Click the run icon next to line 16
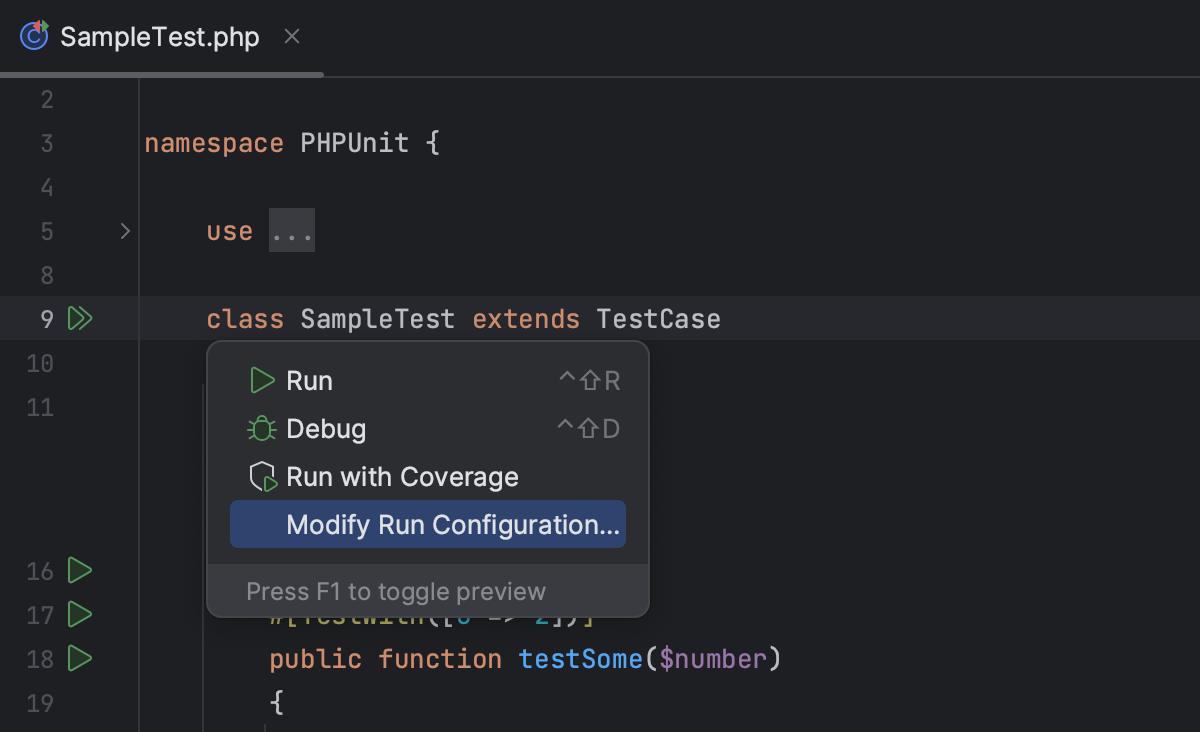This screenshot has height=732, width=1200. click(x=80, y=571)
